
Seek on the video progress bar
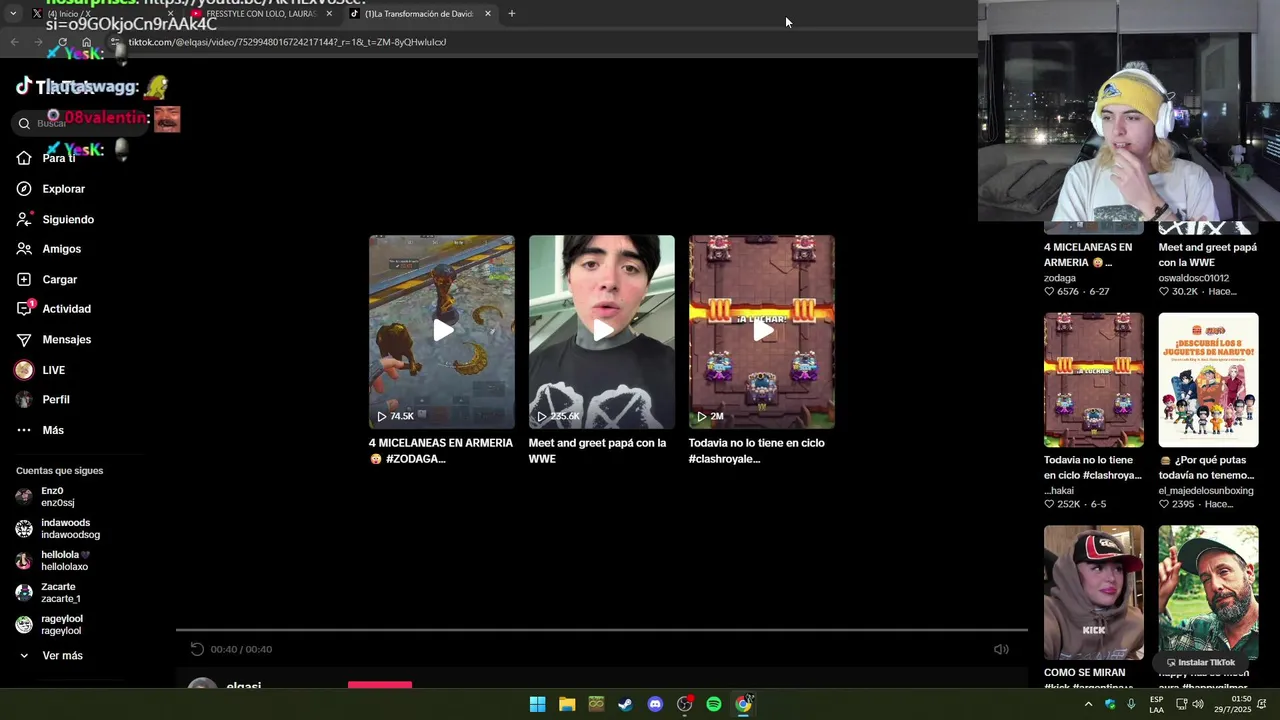point(602,630)
